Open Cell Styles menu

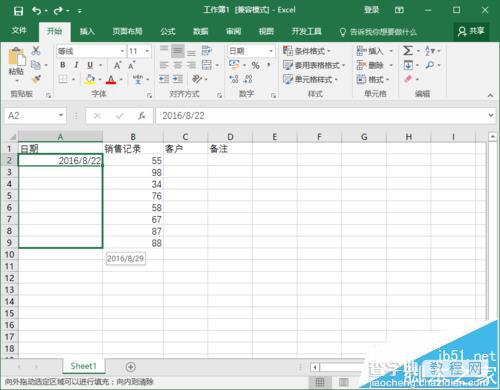(x=310, y=79)
